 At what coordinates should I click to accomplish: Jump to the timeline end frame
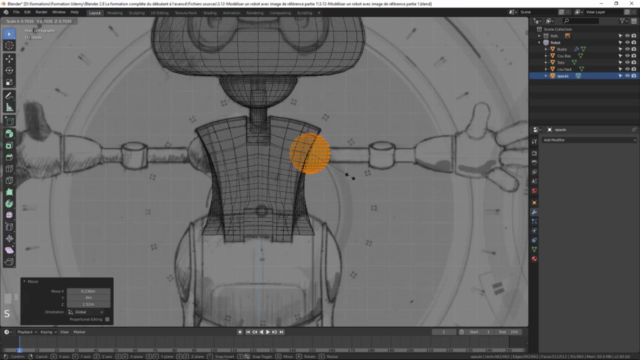[281, 332]
